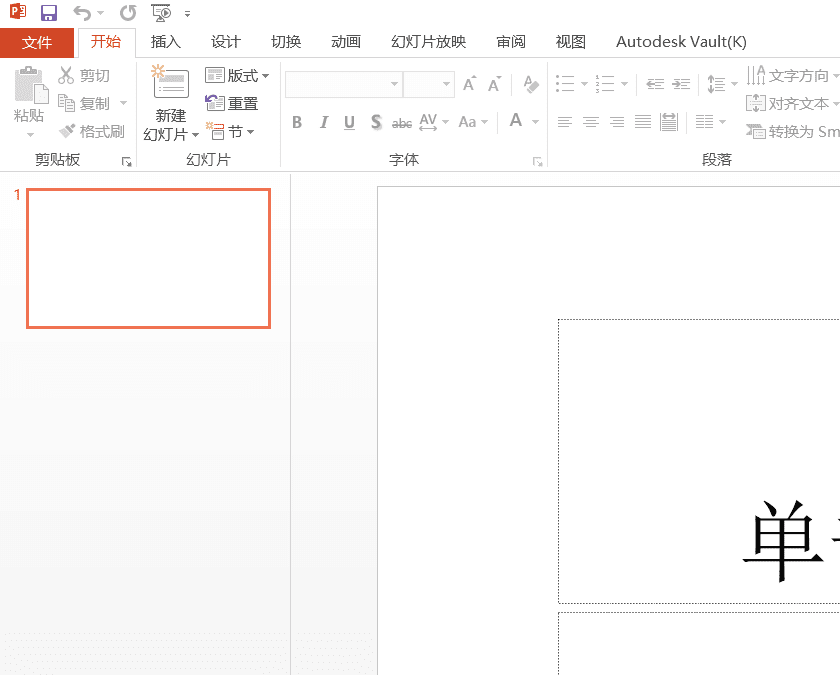
Task: Align text left
Action: [x=565, y=122]
